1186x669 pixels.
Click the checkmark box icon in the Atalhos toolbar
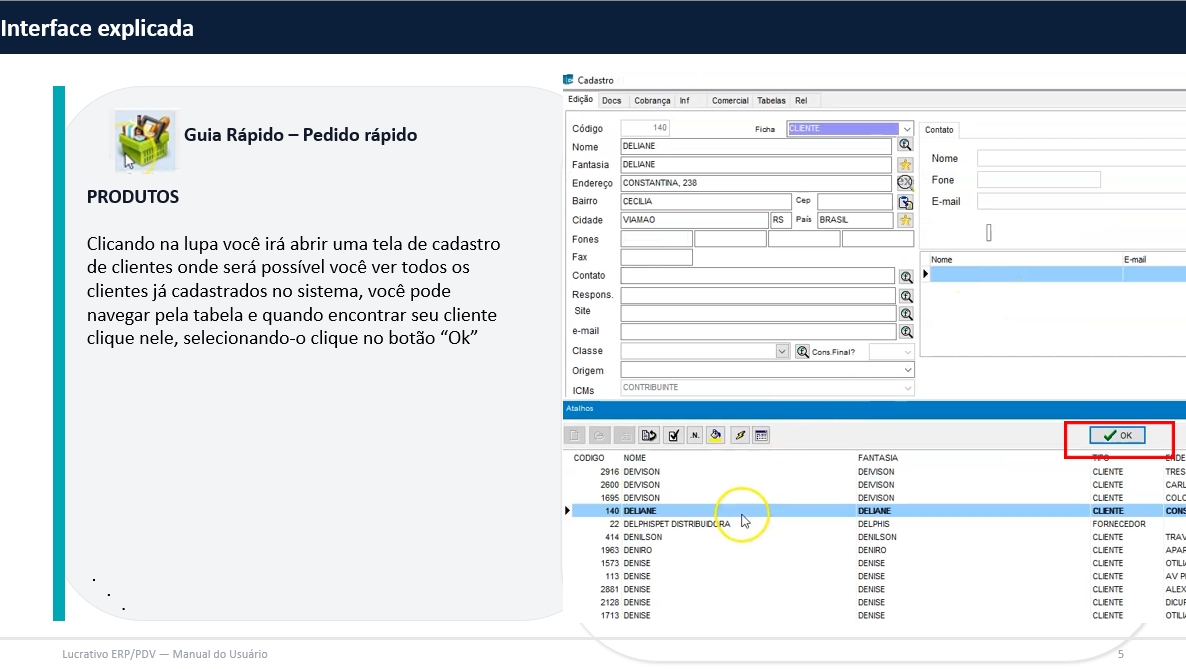[674, 435]
